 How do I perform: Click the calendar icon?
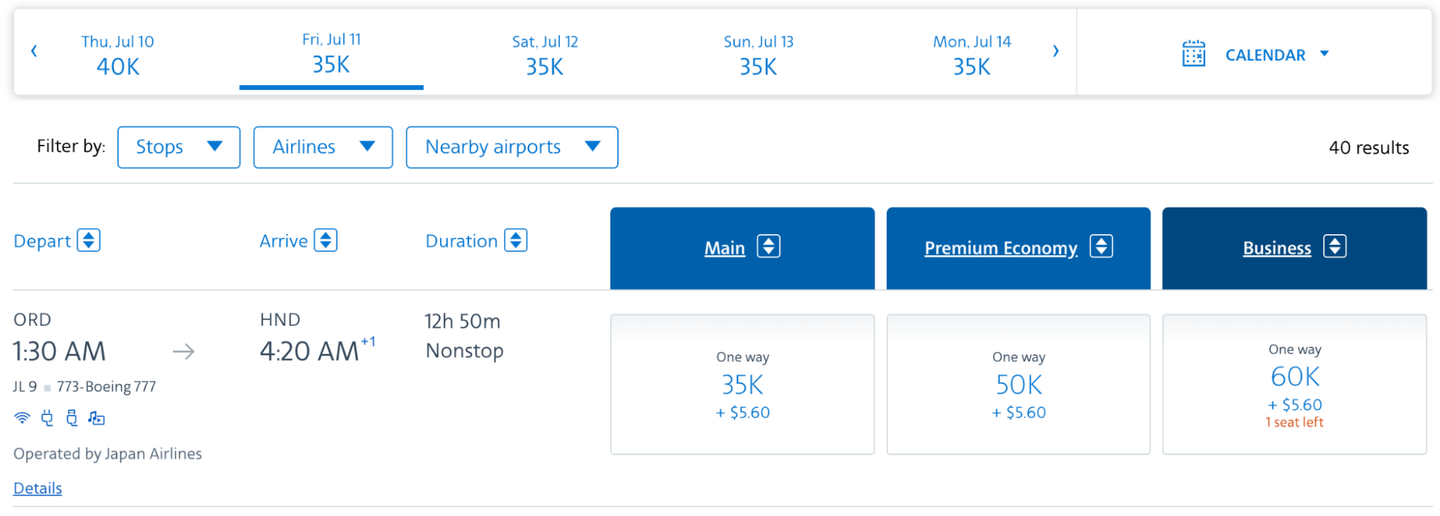pos(1193,54)
